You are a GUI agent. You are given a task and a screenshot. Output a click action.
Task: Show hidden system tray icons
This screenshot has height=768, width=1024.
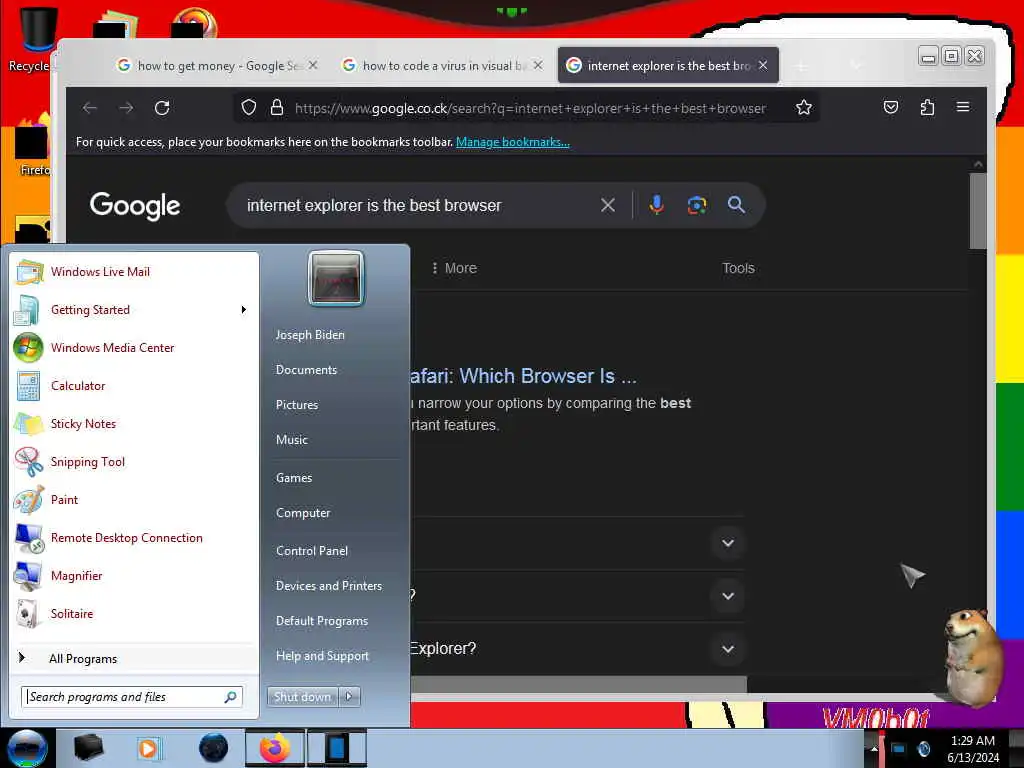pyautogui.click(x=874, y=749)
